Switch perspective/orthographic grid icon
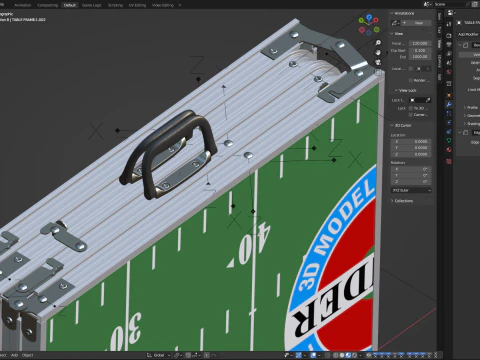Image resolution: width=480 pixels, height=360 pixels. click(x=378, y=72)
